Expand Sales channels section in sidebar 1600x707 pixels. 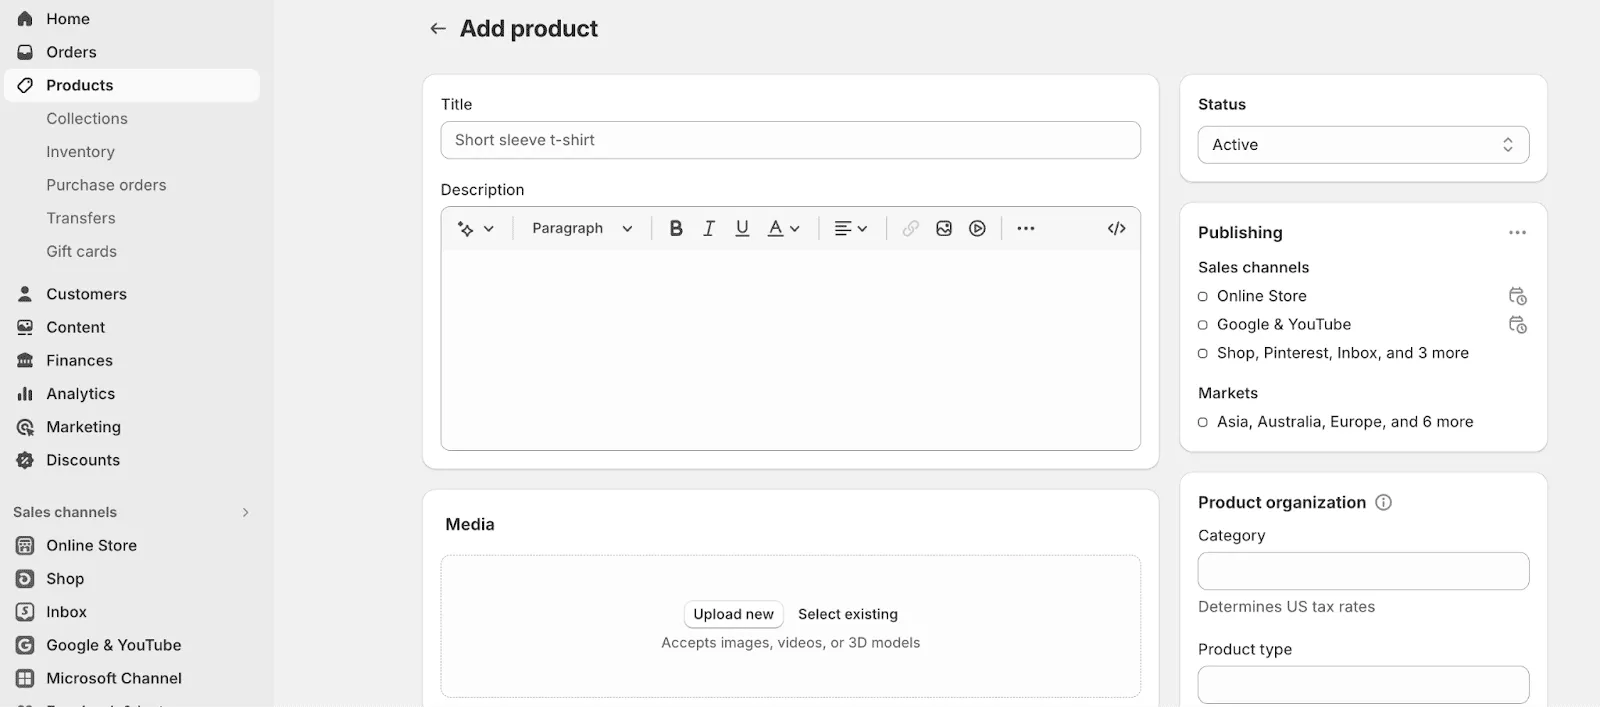[245, 512]
